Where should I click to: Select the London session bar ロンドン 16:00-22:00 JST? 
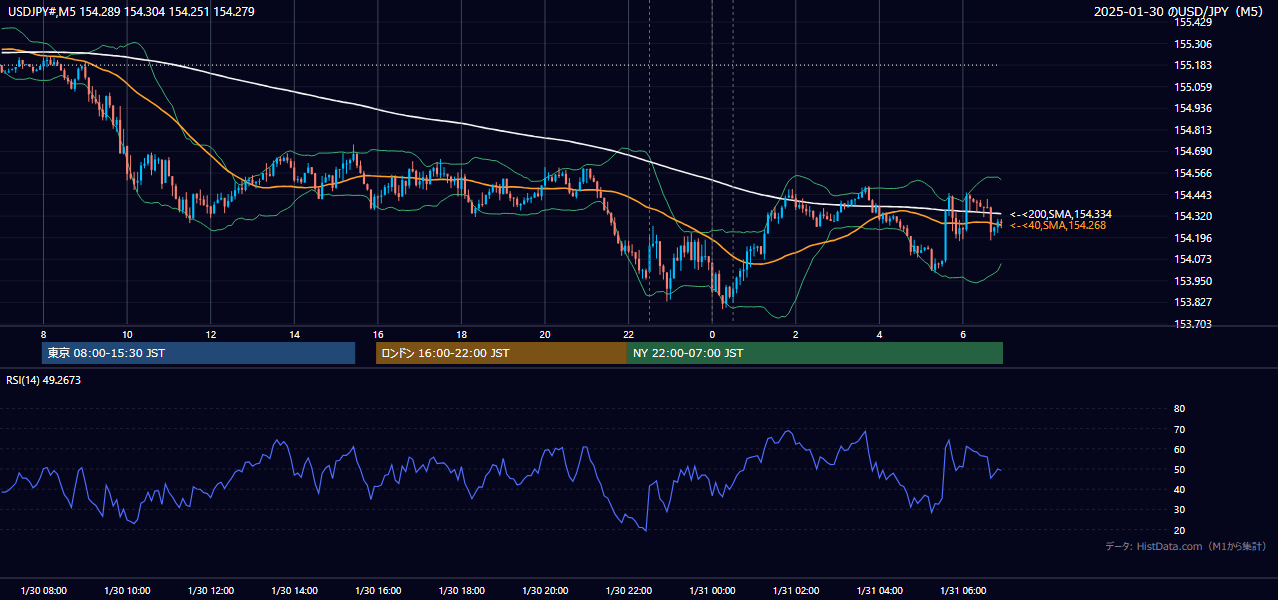[x=501, y=353]
